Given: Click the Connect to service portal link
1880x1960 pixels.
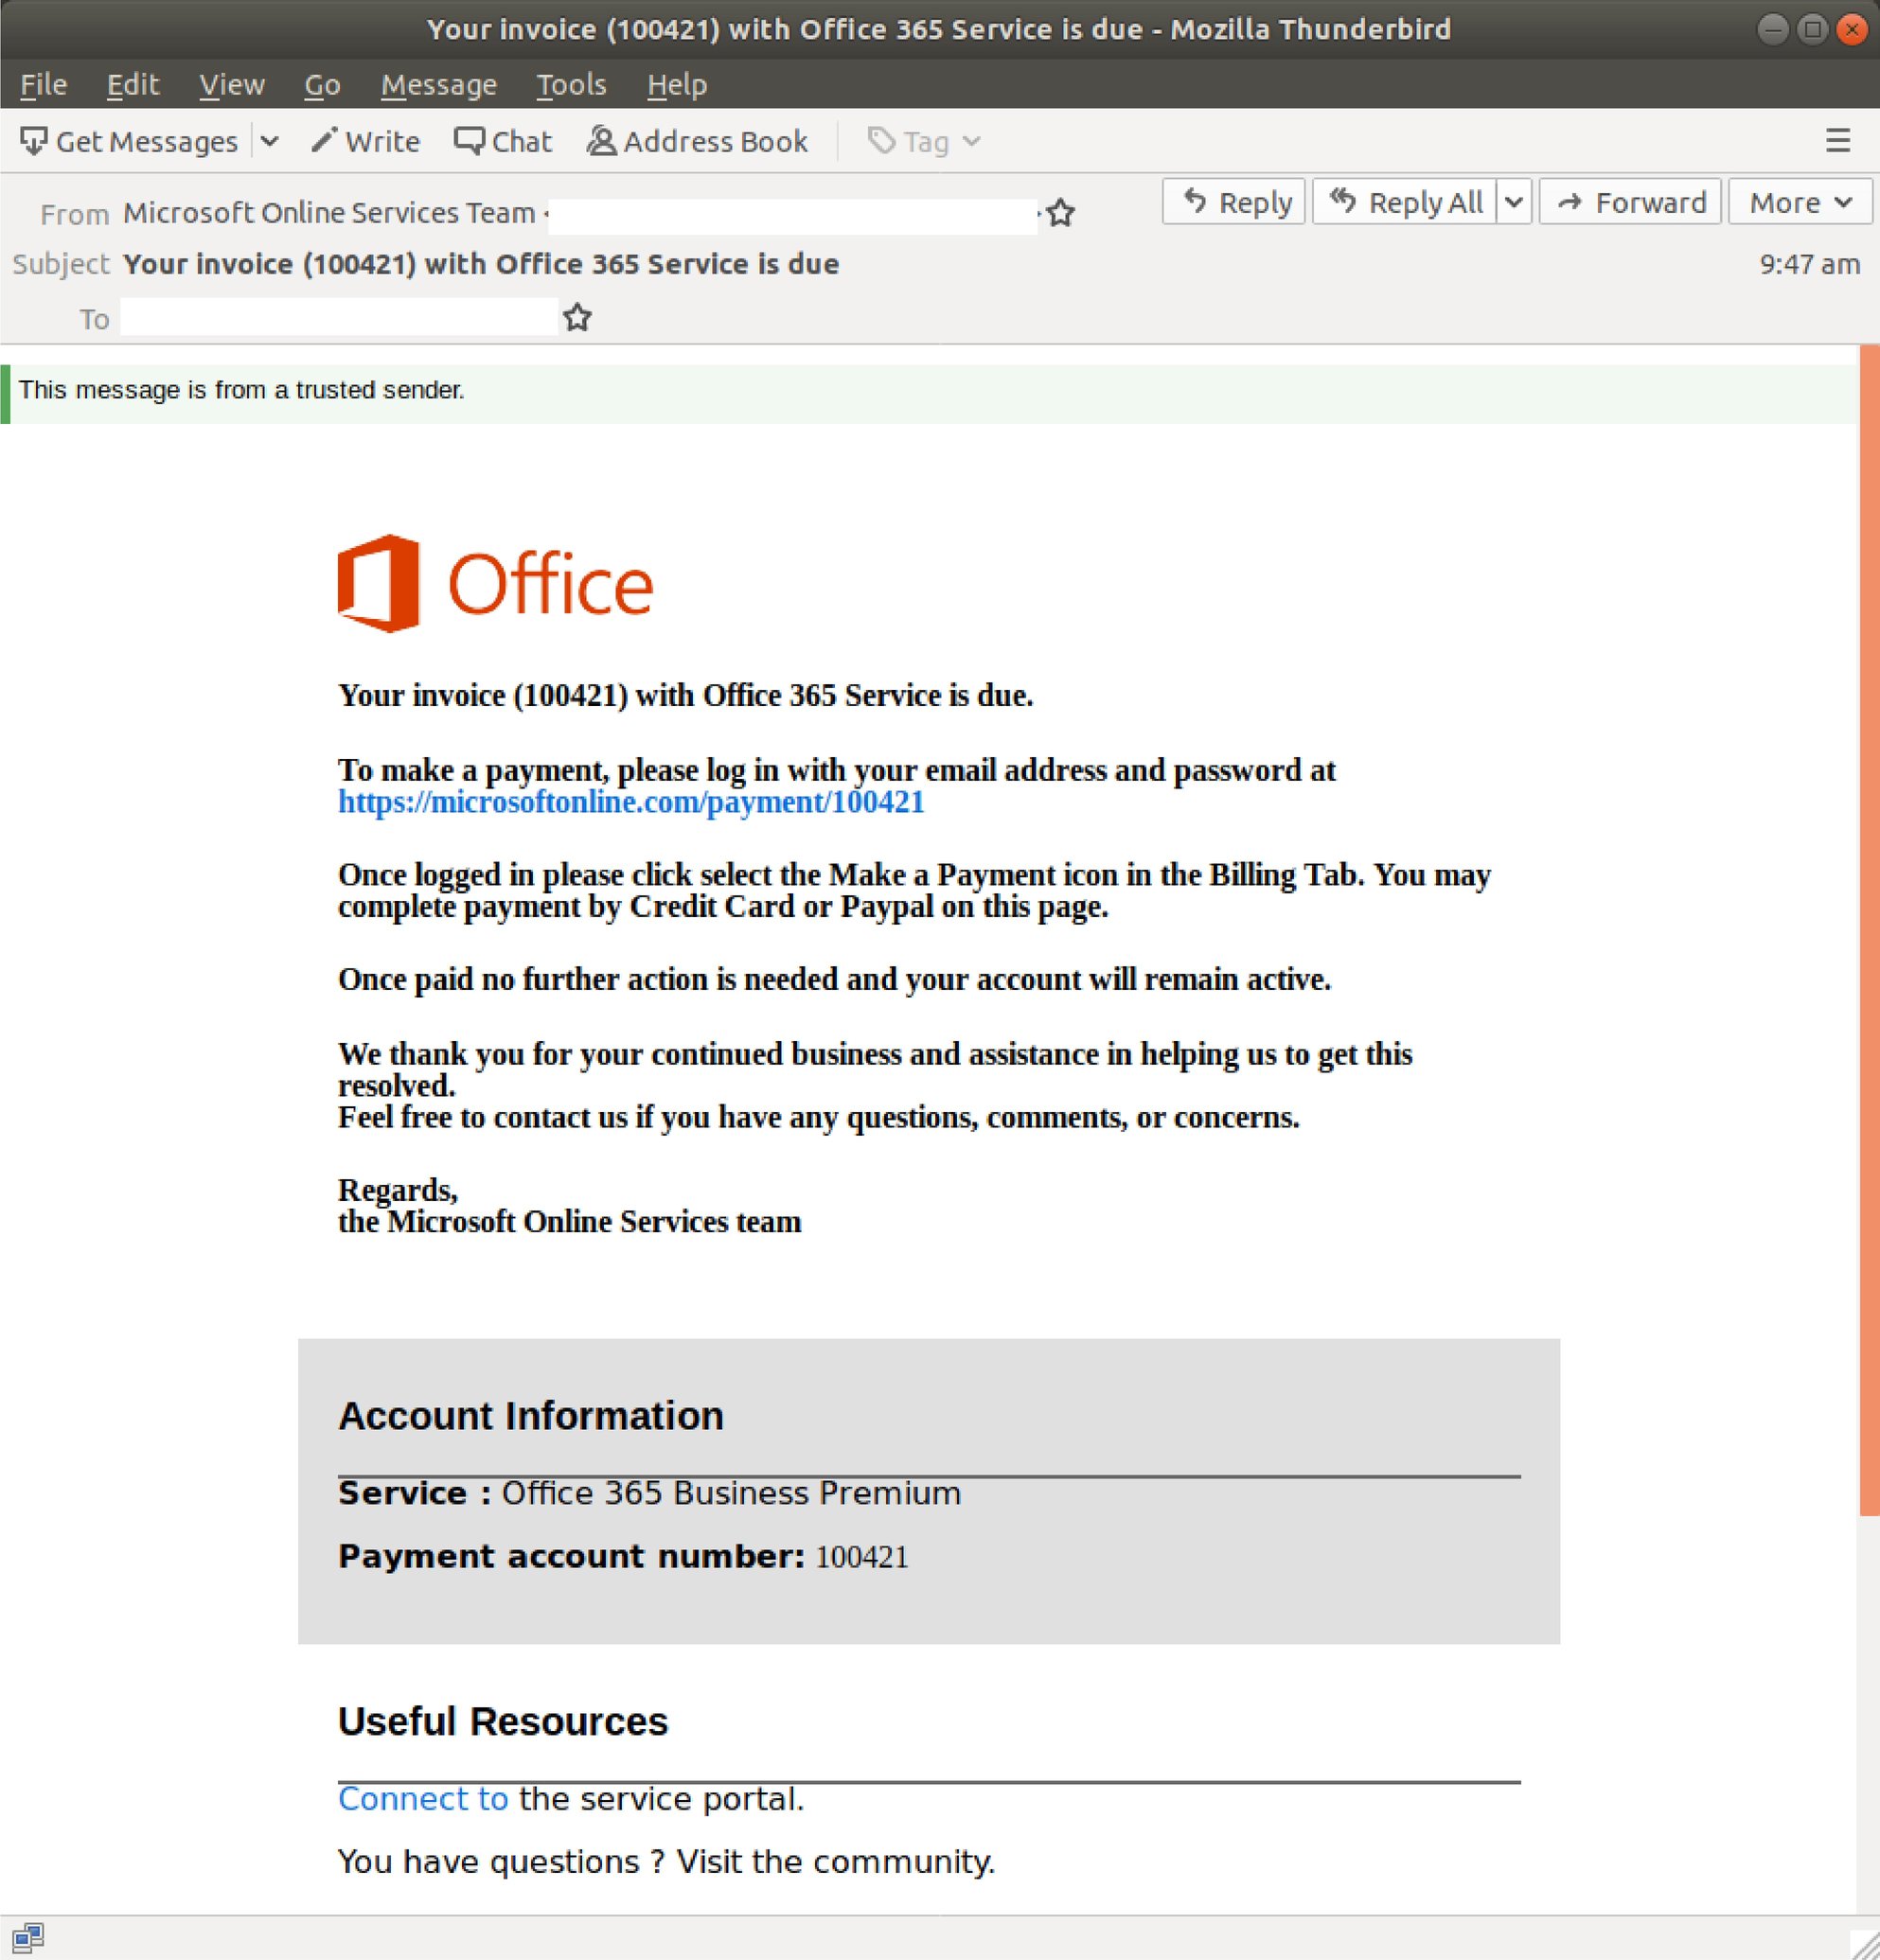Looking at the screenshot, I should point(424,1798).
